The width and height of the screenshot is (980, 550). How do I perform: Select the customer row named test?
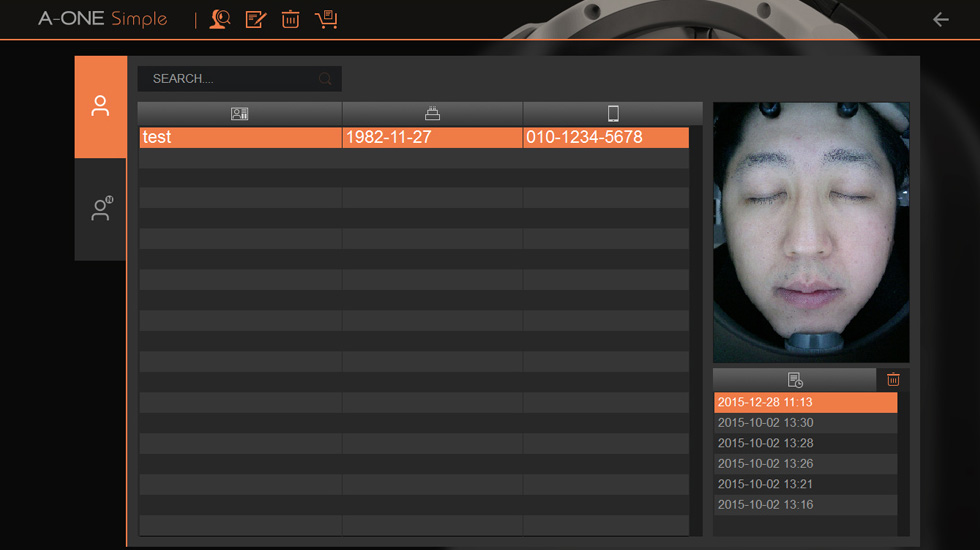[414, 138]
